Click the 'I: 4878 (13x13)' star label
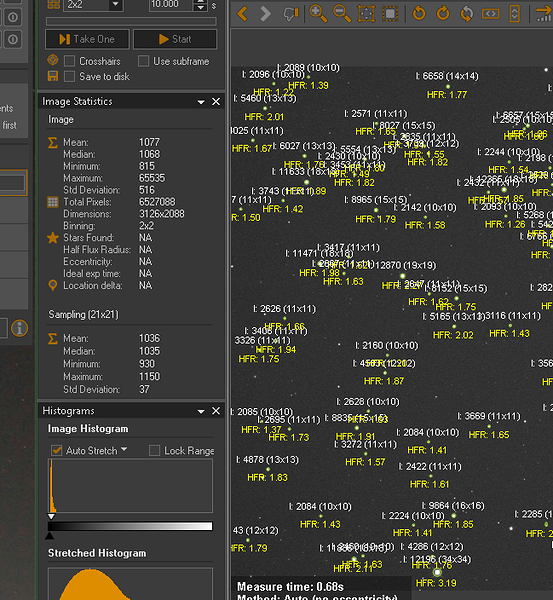This screenshot has width=553, height=600. coord(268,460)
